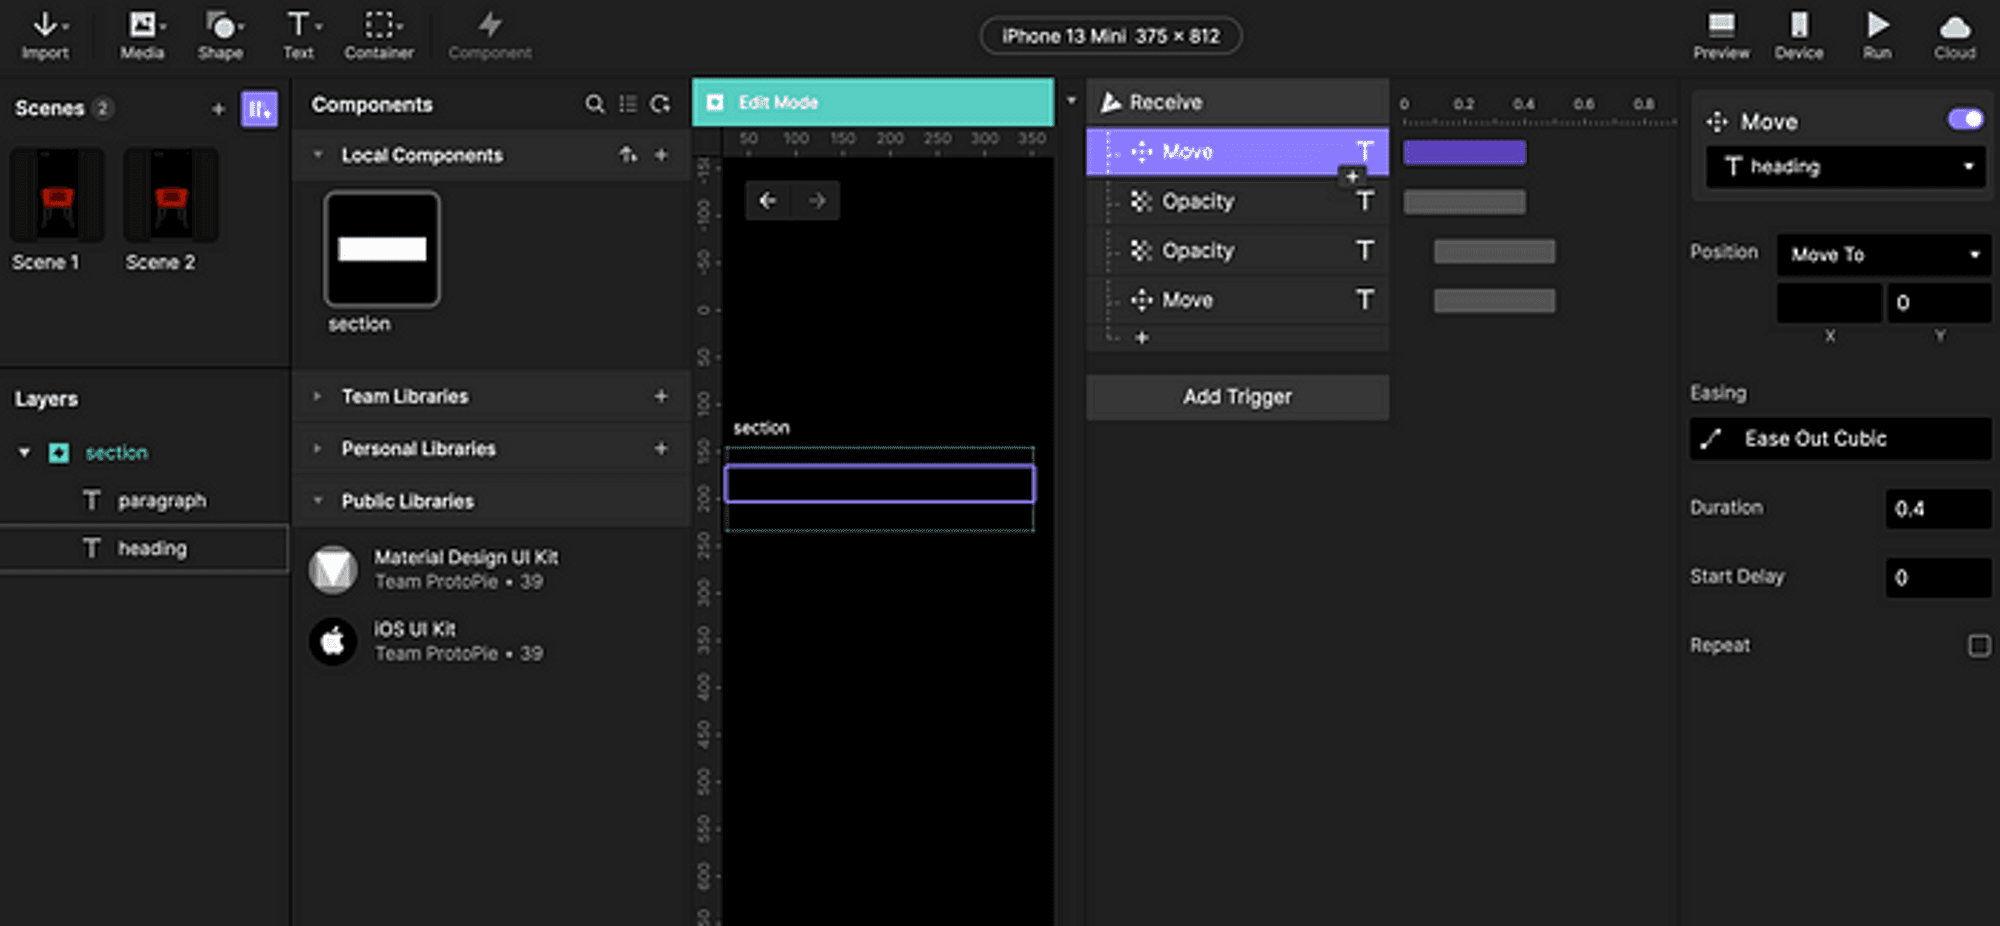
Task: Click the Import tool icon
Action: pos(45,35)
